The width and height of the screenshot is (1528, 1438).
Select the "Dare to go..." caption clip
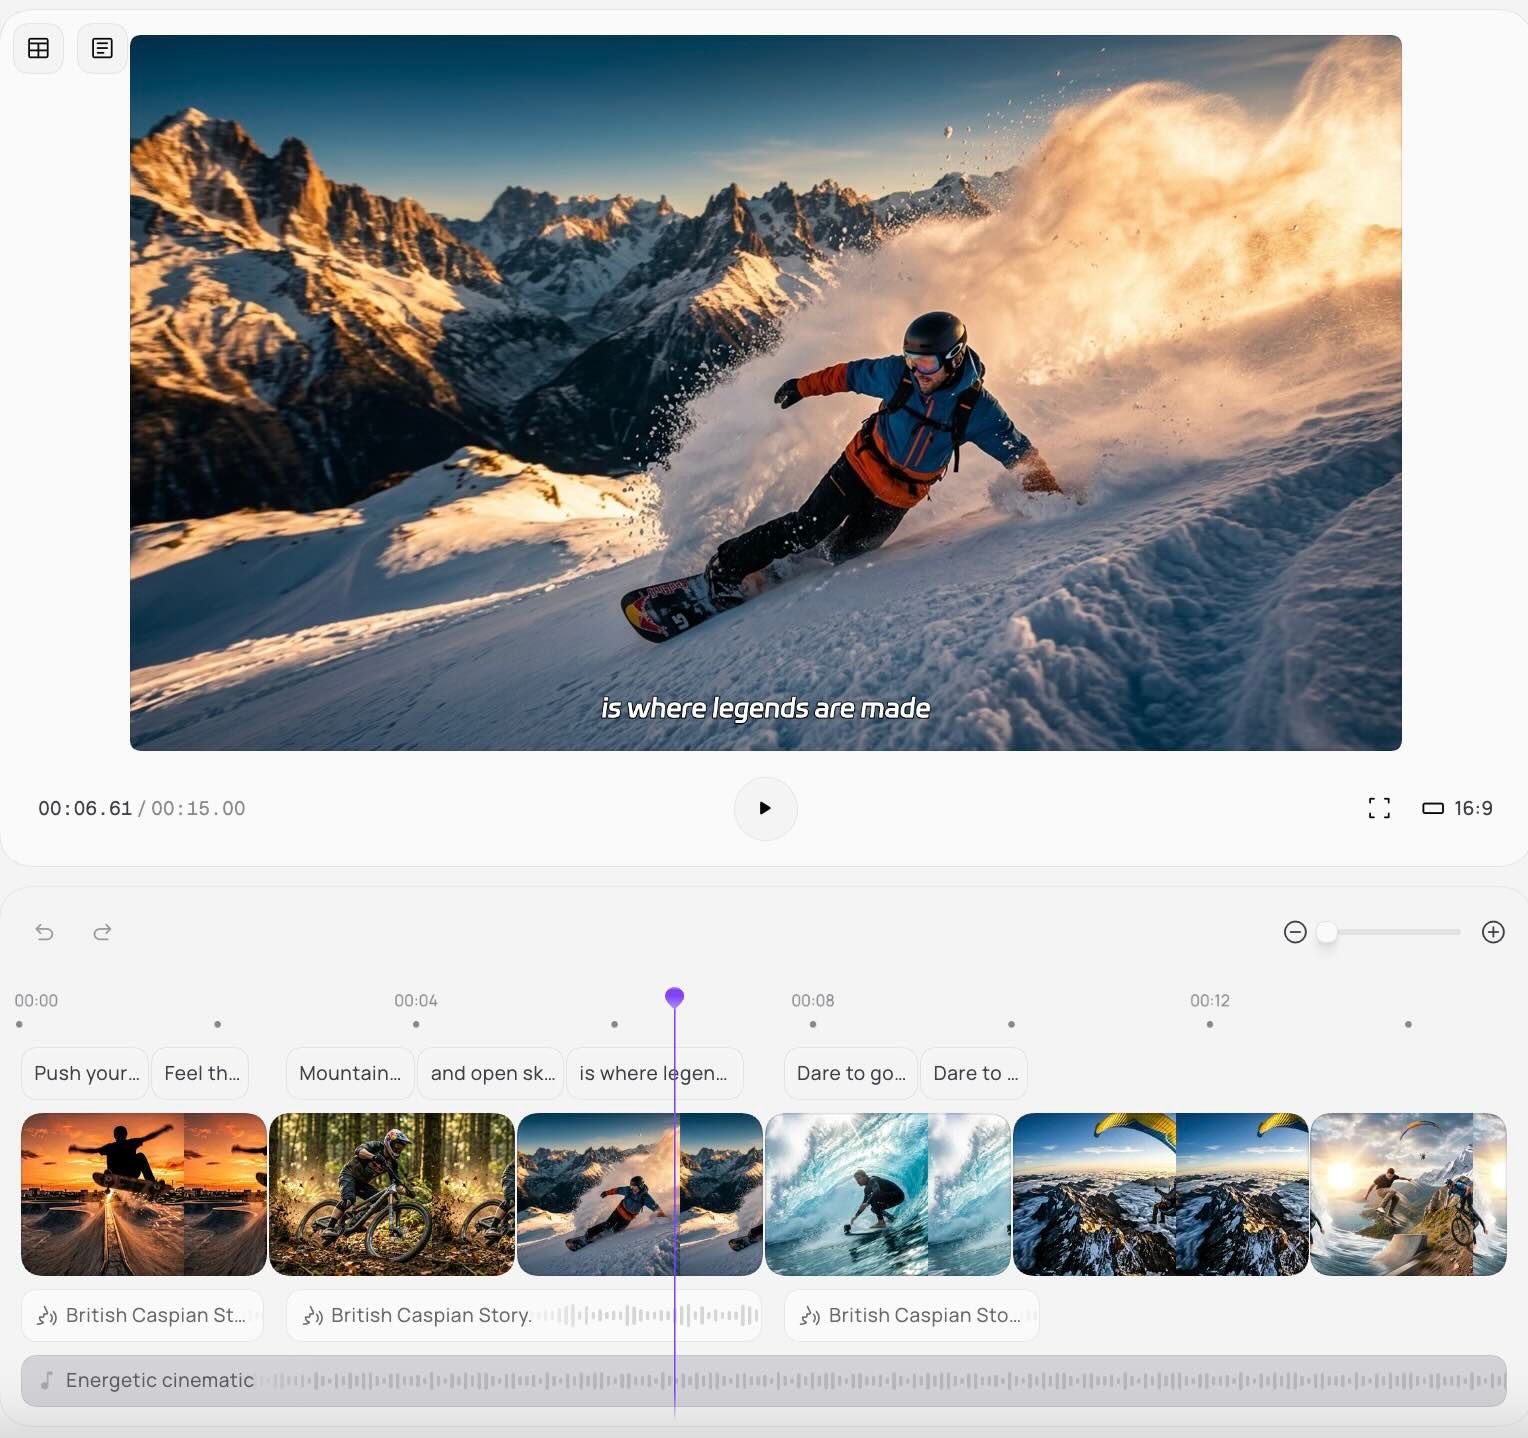850,1073
